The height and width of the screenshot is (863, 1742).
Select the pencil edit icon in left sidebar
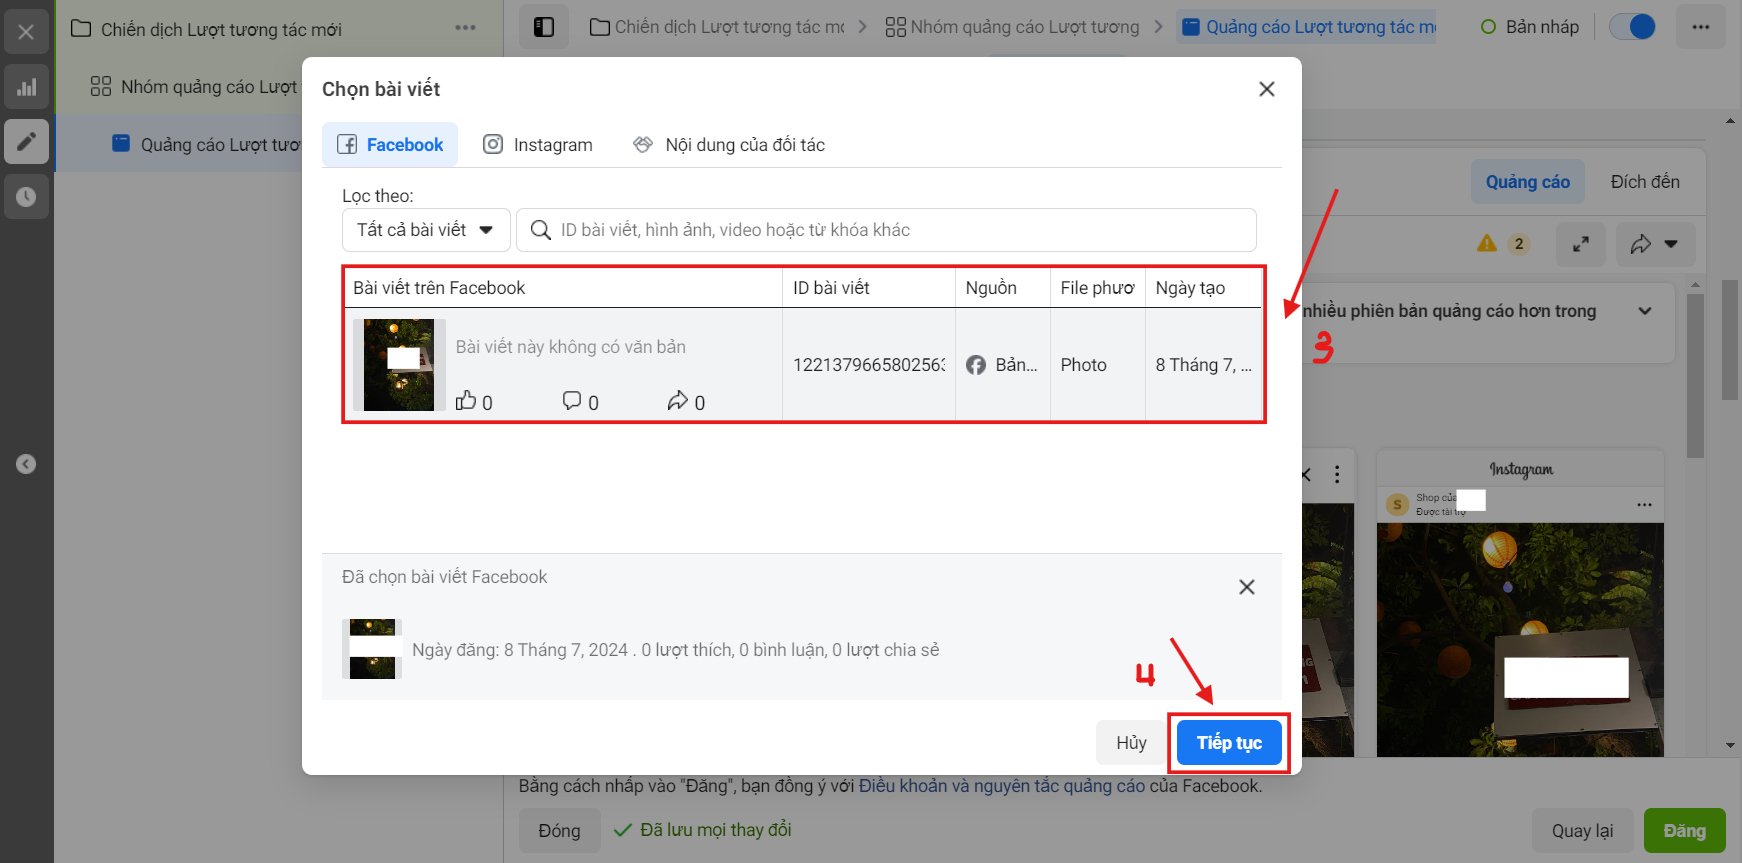(x=26, y=141)
